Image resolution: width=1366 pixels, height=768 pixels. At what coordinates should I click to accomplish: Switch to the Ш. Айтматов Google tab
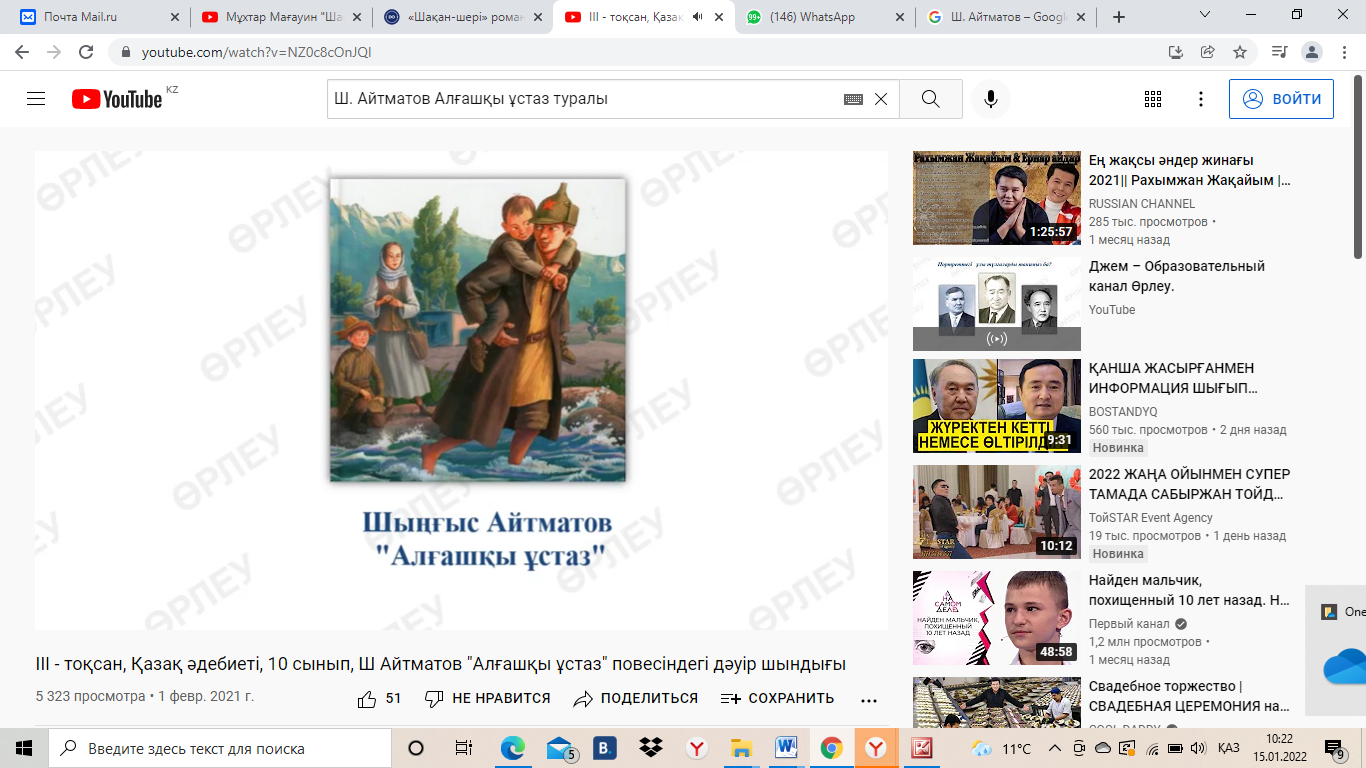tap(1005, 17)
